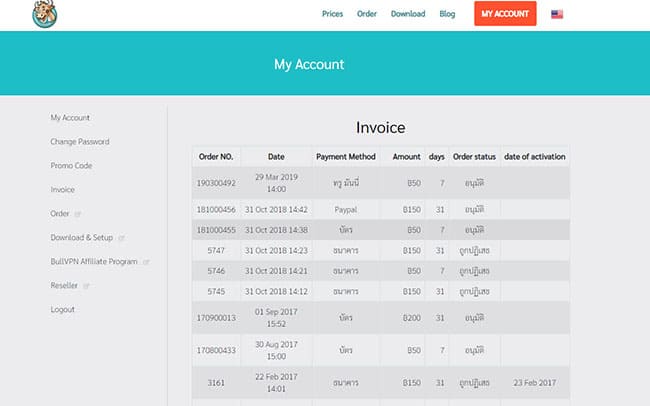Click external-link icon beside BullVPN Affiliate Program
The image size is (650, 406).
pos(146,262)
